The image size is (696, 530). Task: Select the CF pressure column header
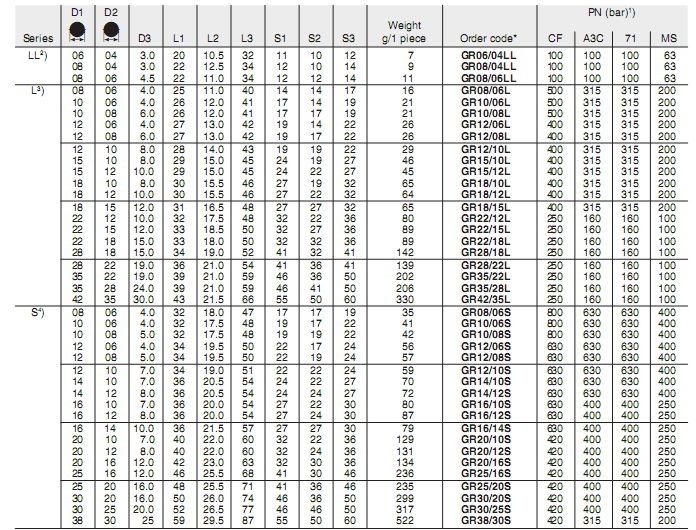[x=554, y=38]
